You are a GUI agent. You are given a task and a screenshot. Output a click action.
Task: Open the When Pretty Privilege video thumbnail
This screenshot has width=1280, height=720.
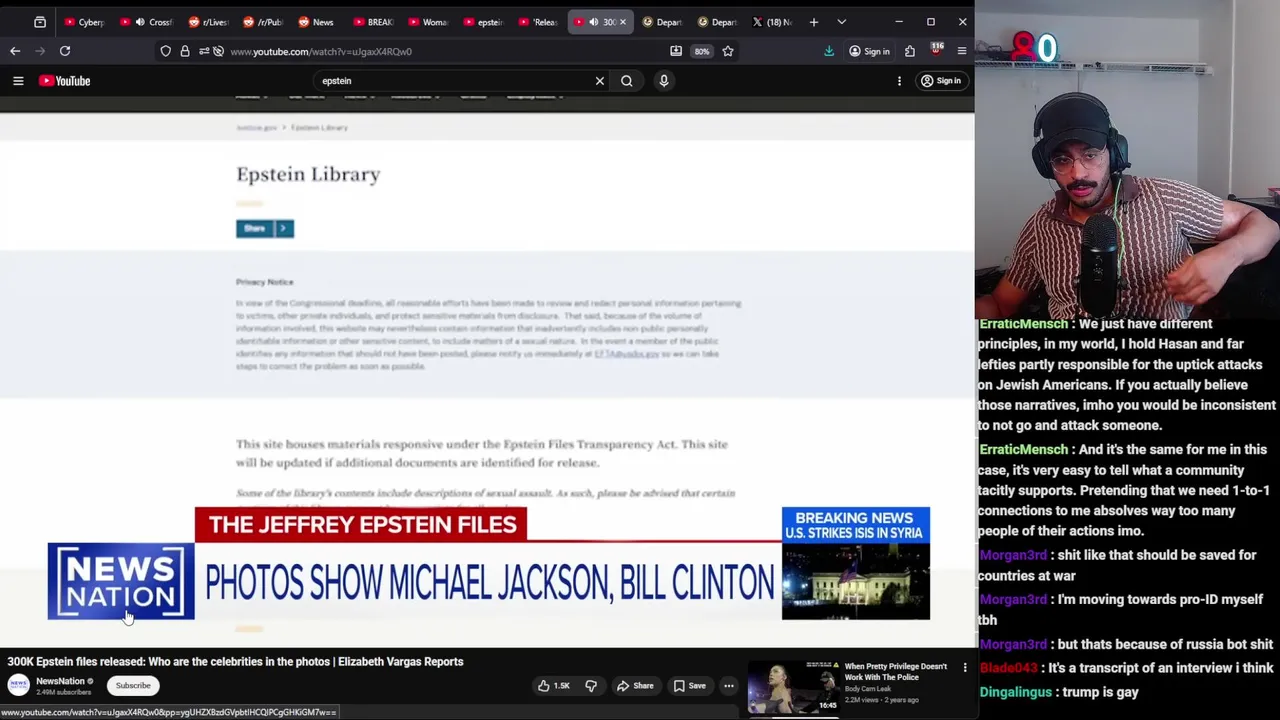794,688
